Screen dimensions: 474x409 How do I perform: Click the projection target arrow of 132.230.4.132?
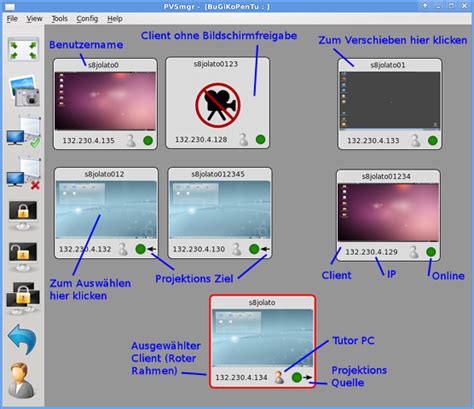point(152,249)
